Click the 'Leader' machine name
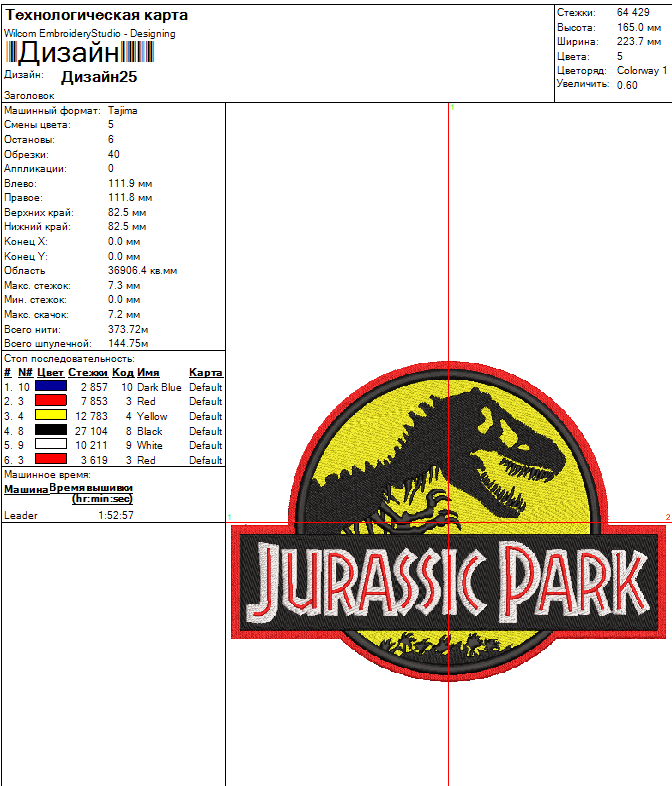 tap(21, 515)
